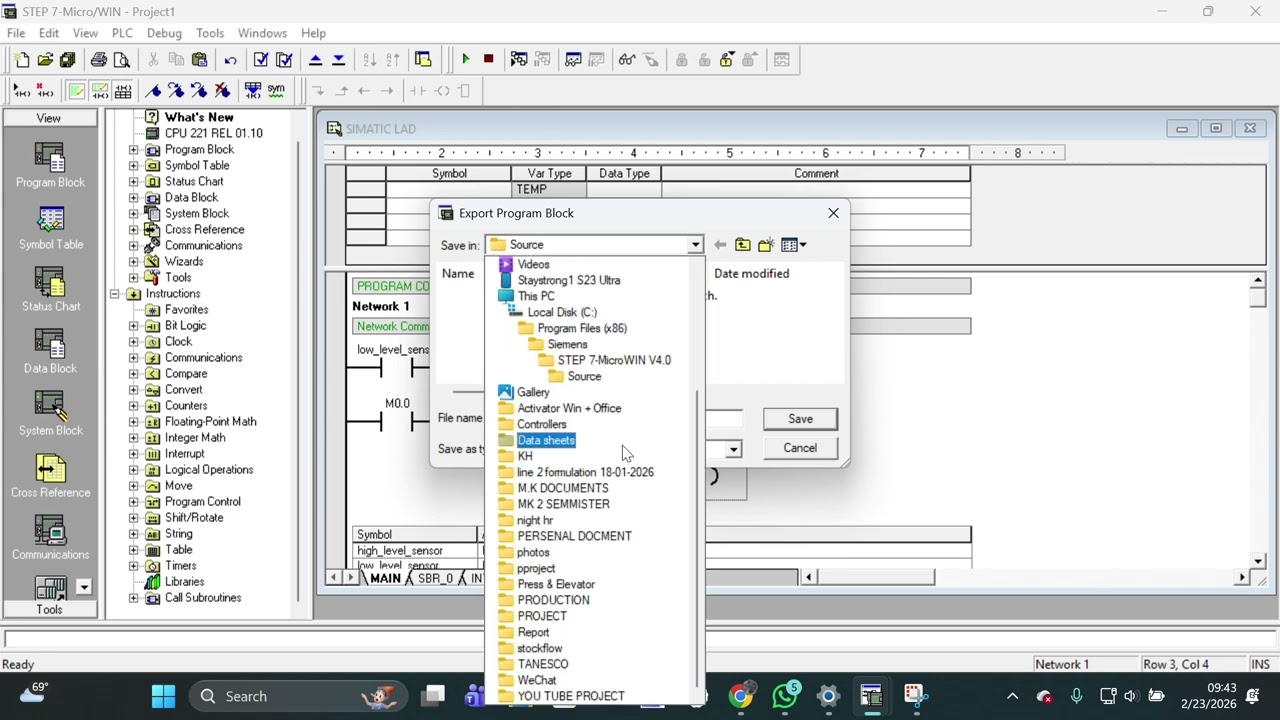Open the File menu
The width and height of the screenshot is (1280, 720).
tap(16, 33)
